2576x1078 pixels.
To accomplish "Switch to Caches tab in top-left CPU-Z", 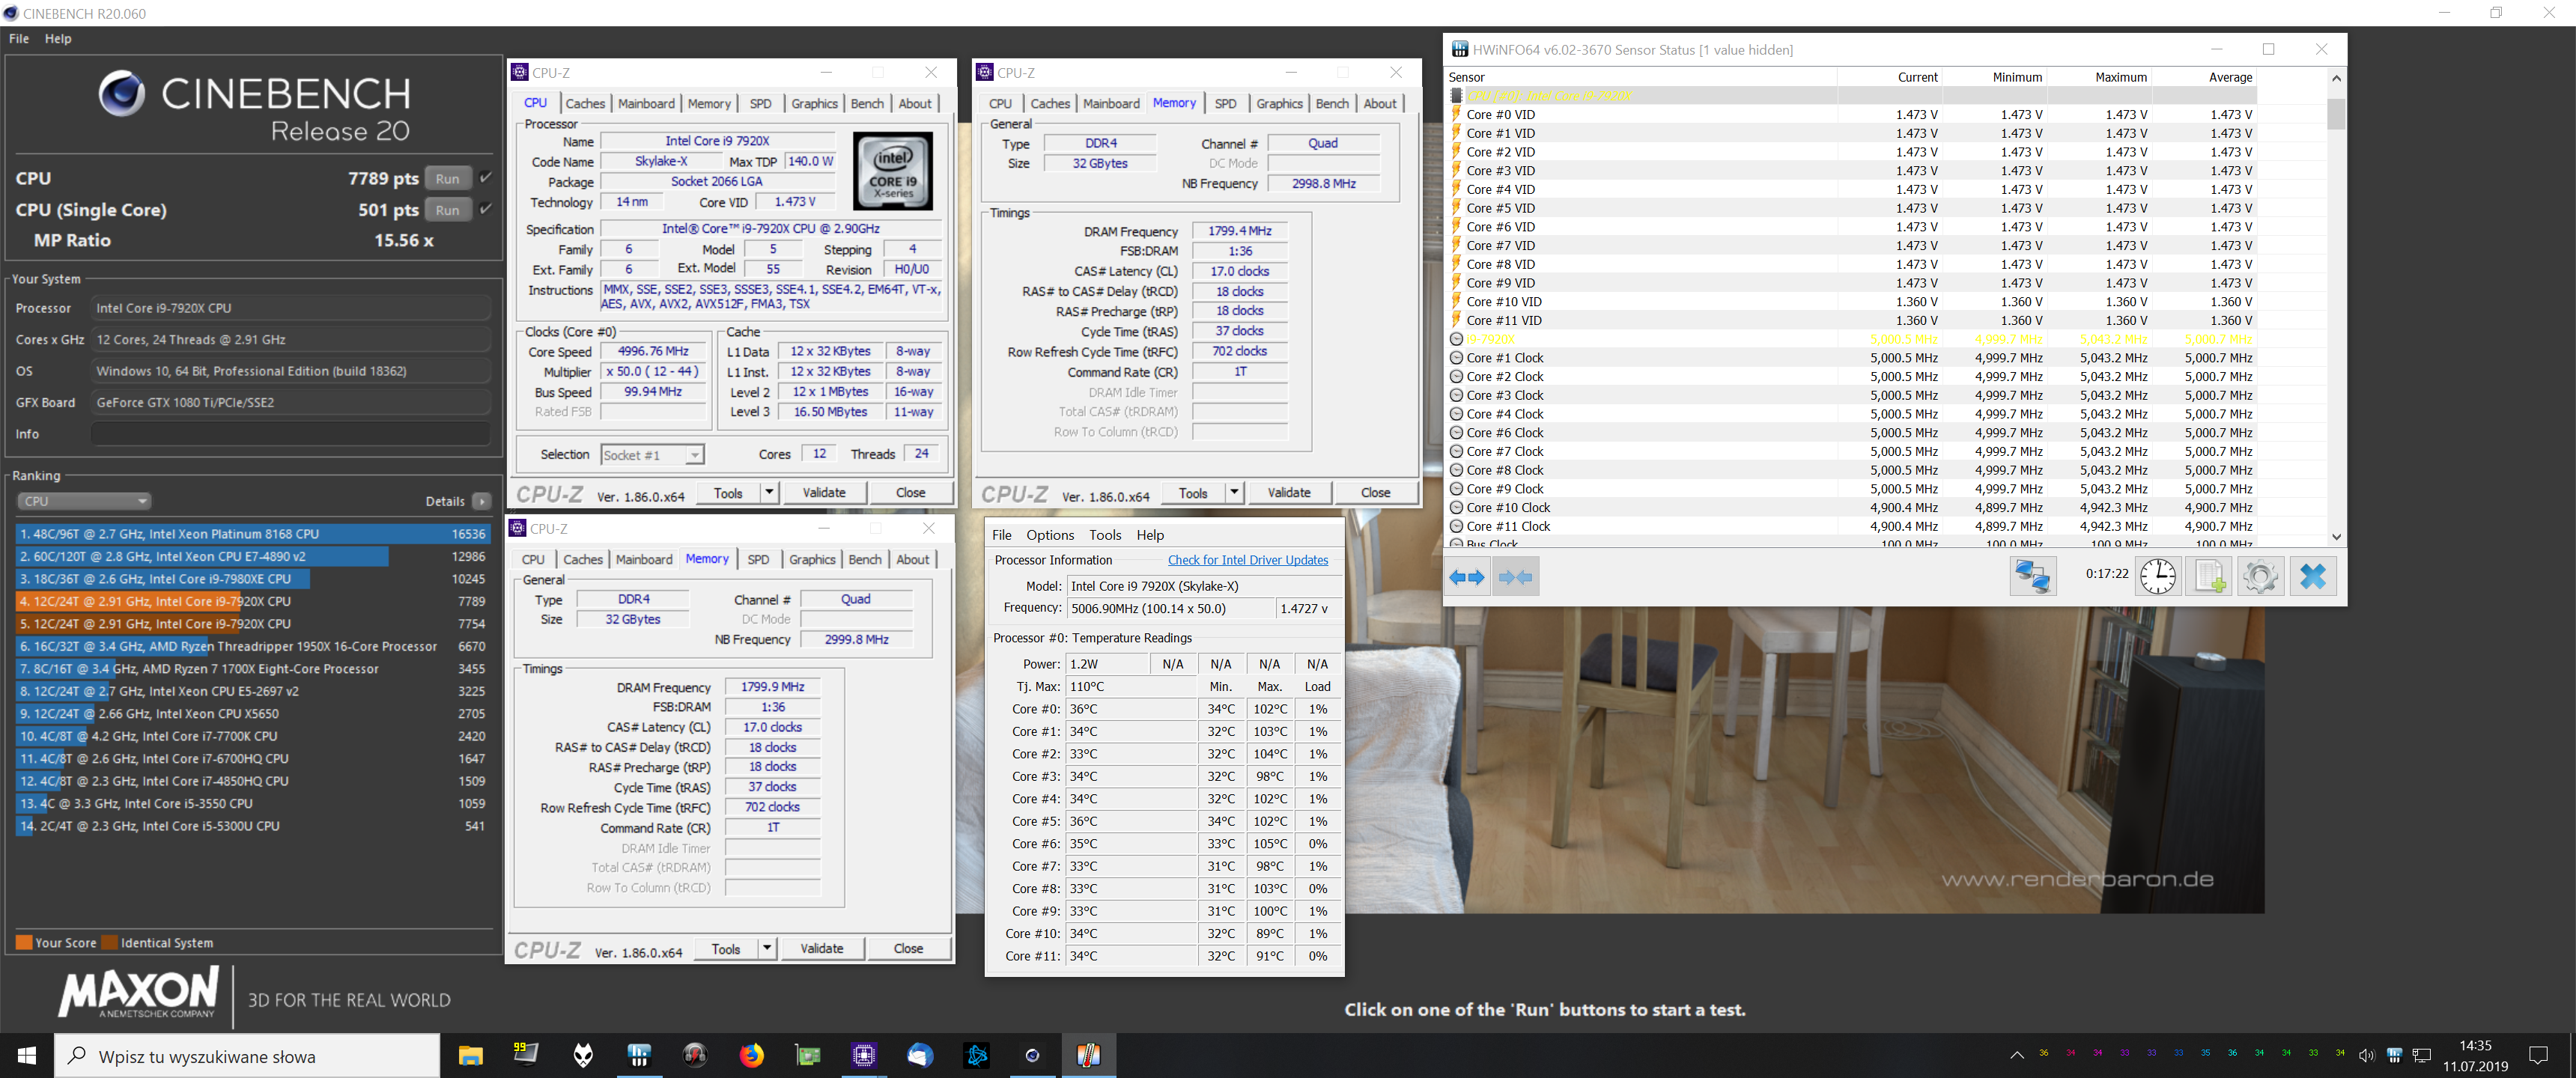I will 585,103.
